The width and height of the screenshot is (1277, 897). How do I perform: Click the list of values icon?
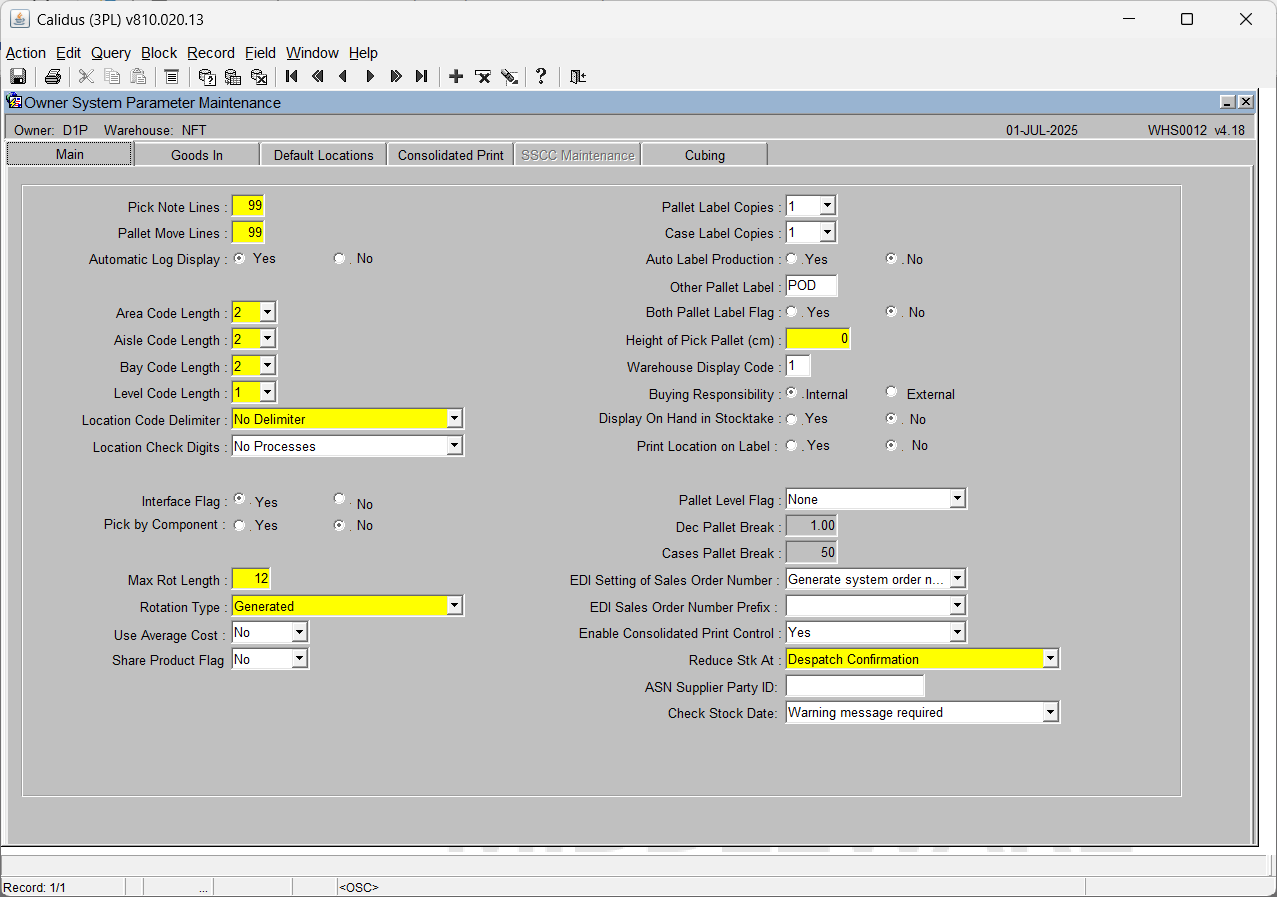pyautogui.click(x=171, y=76)
